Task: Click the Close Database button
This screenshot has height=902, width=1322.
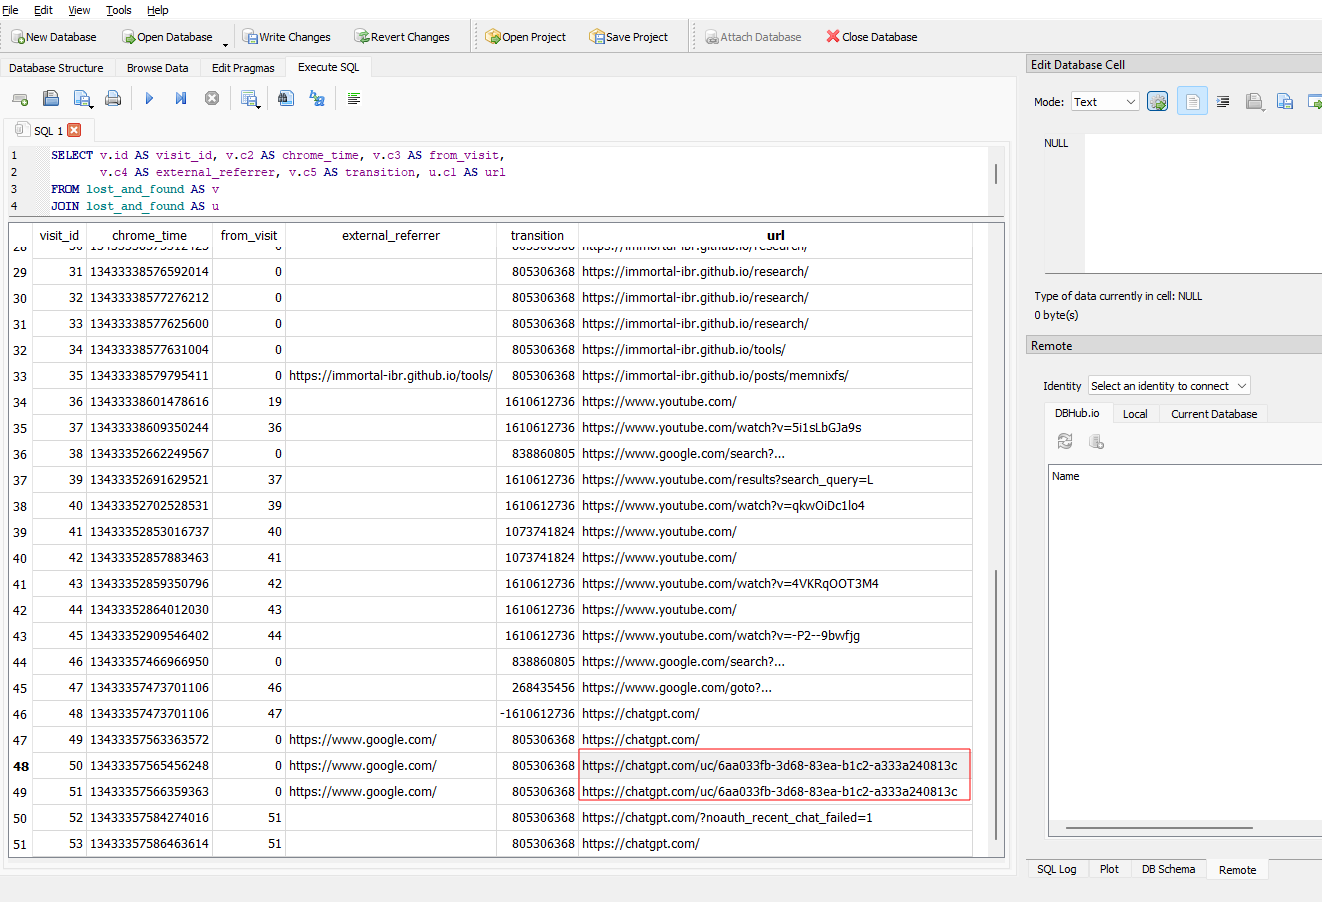Action: pos(872,37)
